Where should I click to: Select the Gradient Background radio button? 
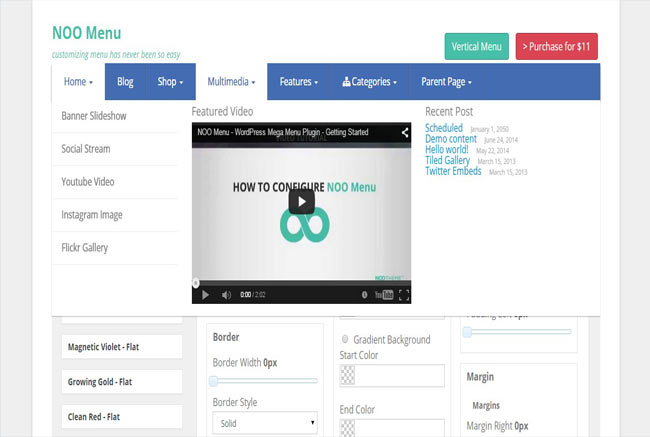pyautogui.click(x=345, y=339)
